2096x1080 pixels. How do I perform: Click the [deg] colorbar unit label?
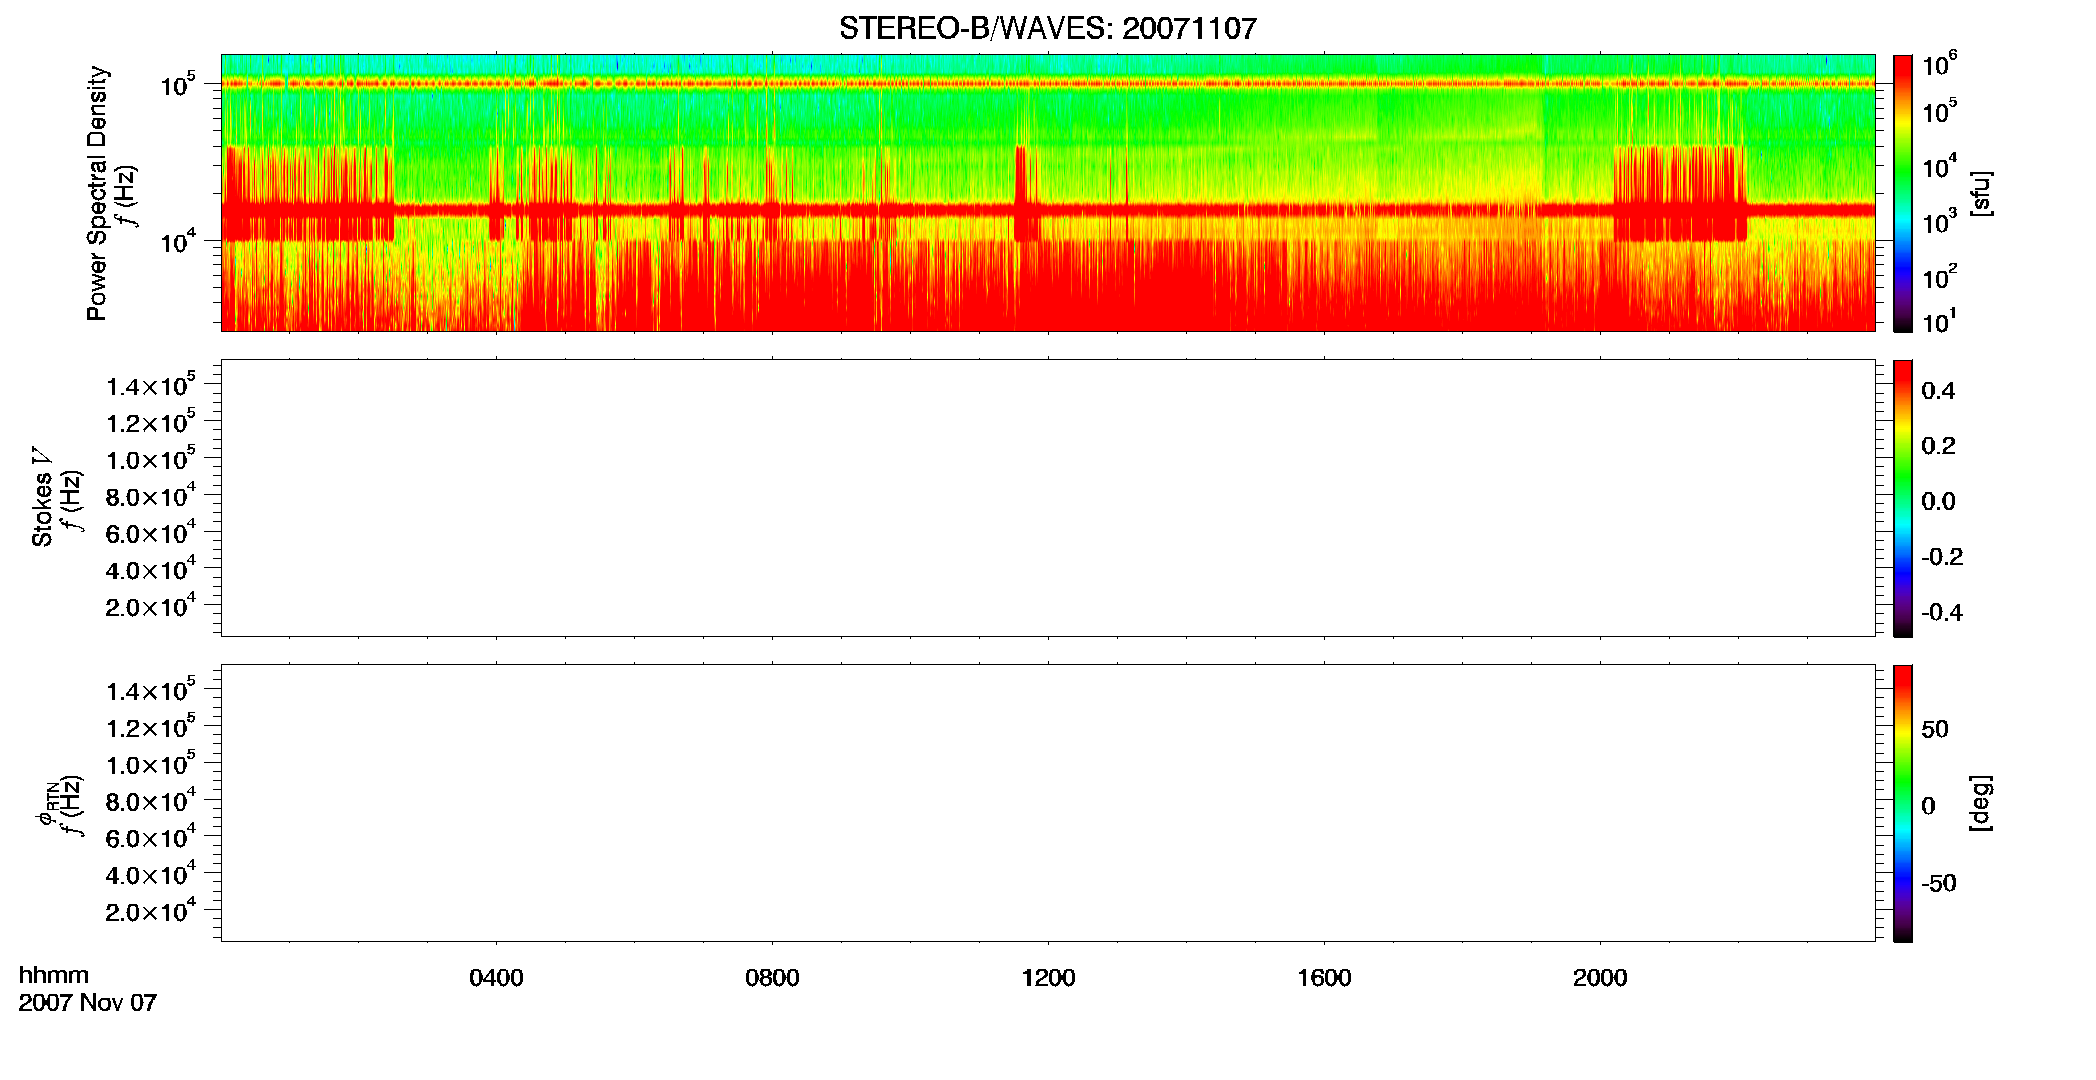1981,803
